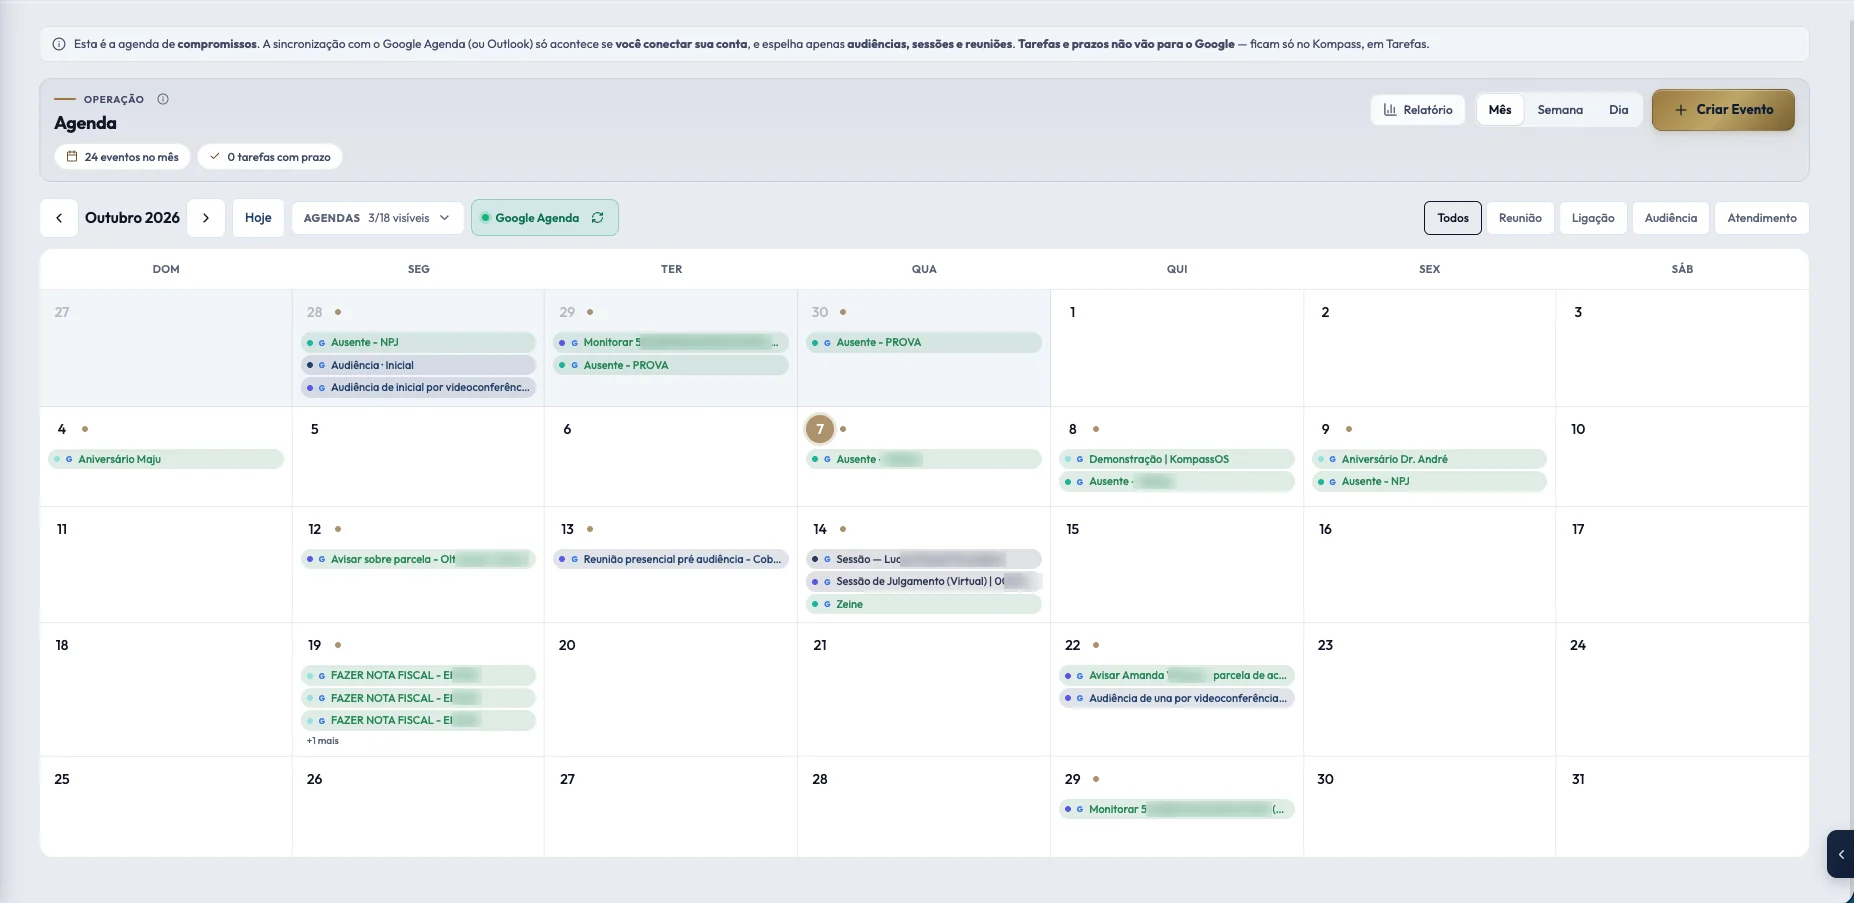
Task: Open 'Demonstração | KompassOS' event
Action: 1177,459
